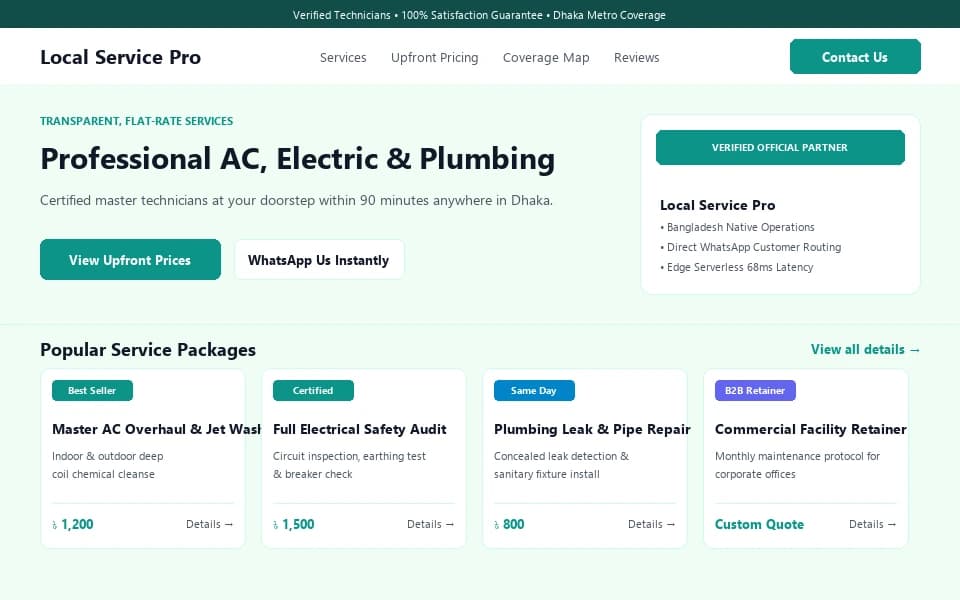
Task: Click Circuit inspection, earthing test description
Action: tap(350, 465)
